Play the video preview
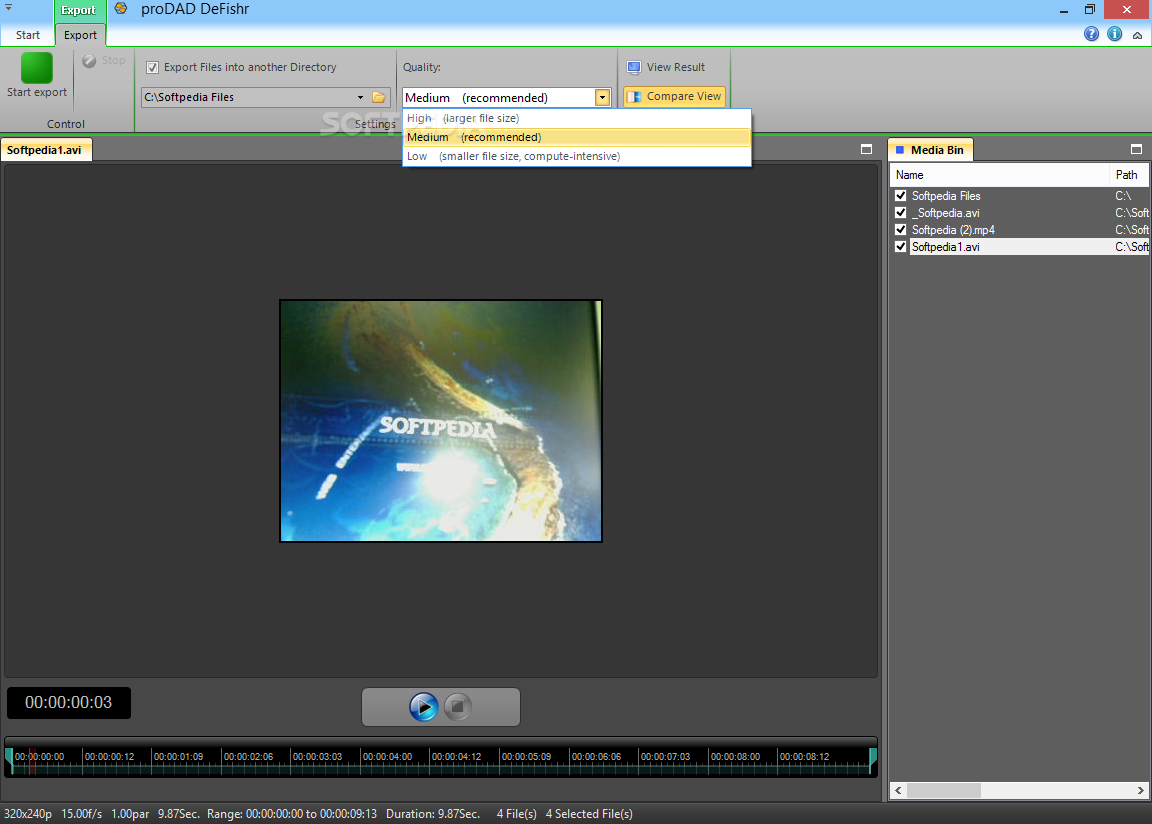The height and width of the screenshot is (824, 1152). coord(423,707)
